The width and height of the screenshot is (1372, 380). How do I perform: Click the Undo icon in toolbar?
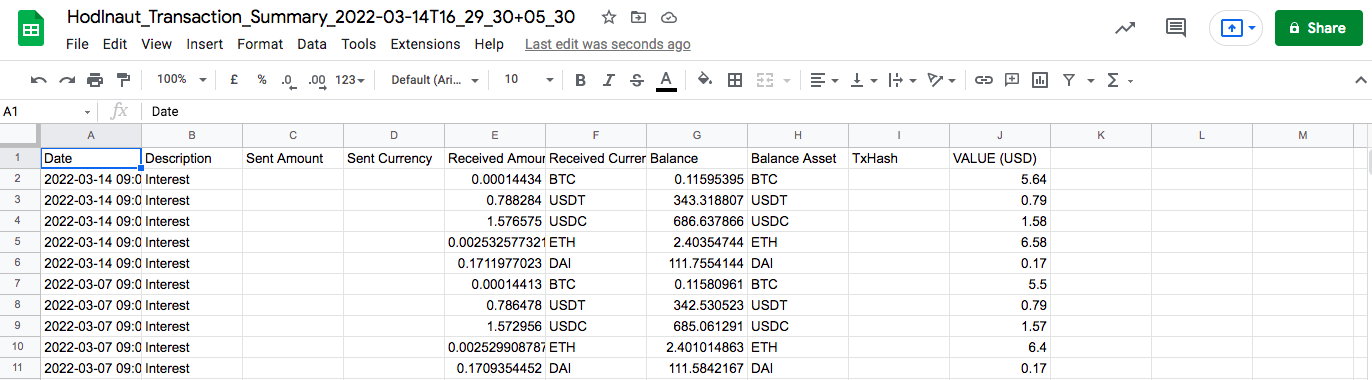point(39,80)
